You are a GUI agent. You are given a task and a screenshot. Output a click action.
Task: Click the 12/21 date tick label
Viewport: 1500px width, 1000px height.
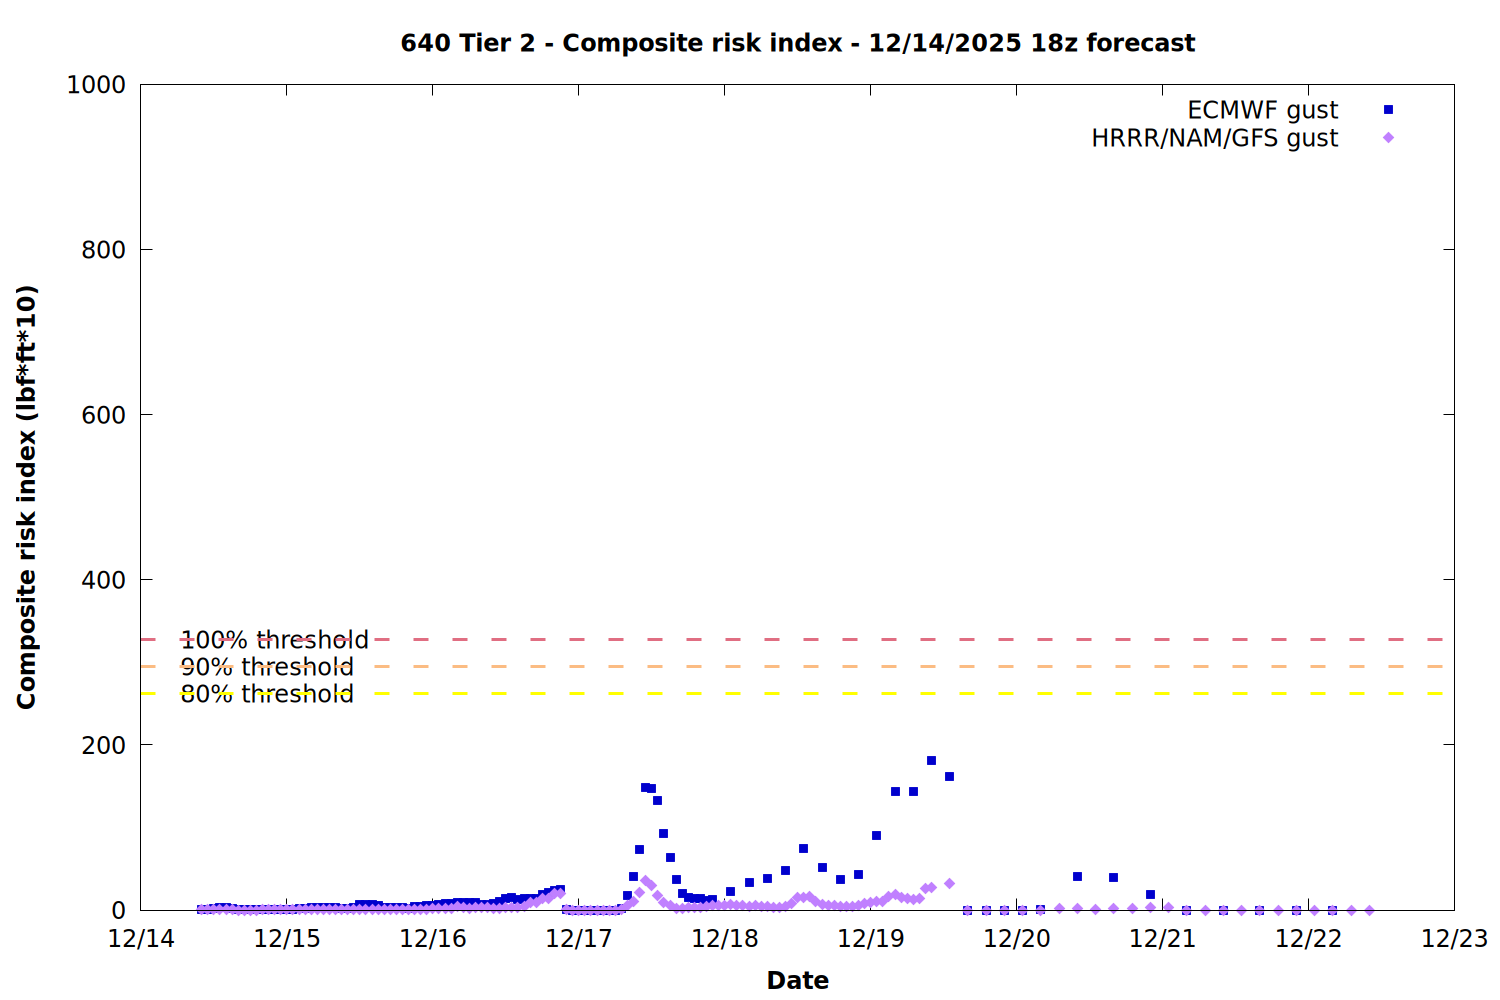click(x=1162, y=939)
